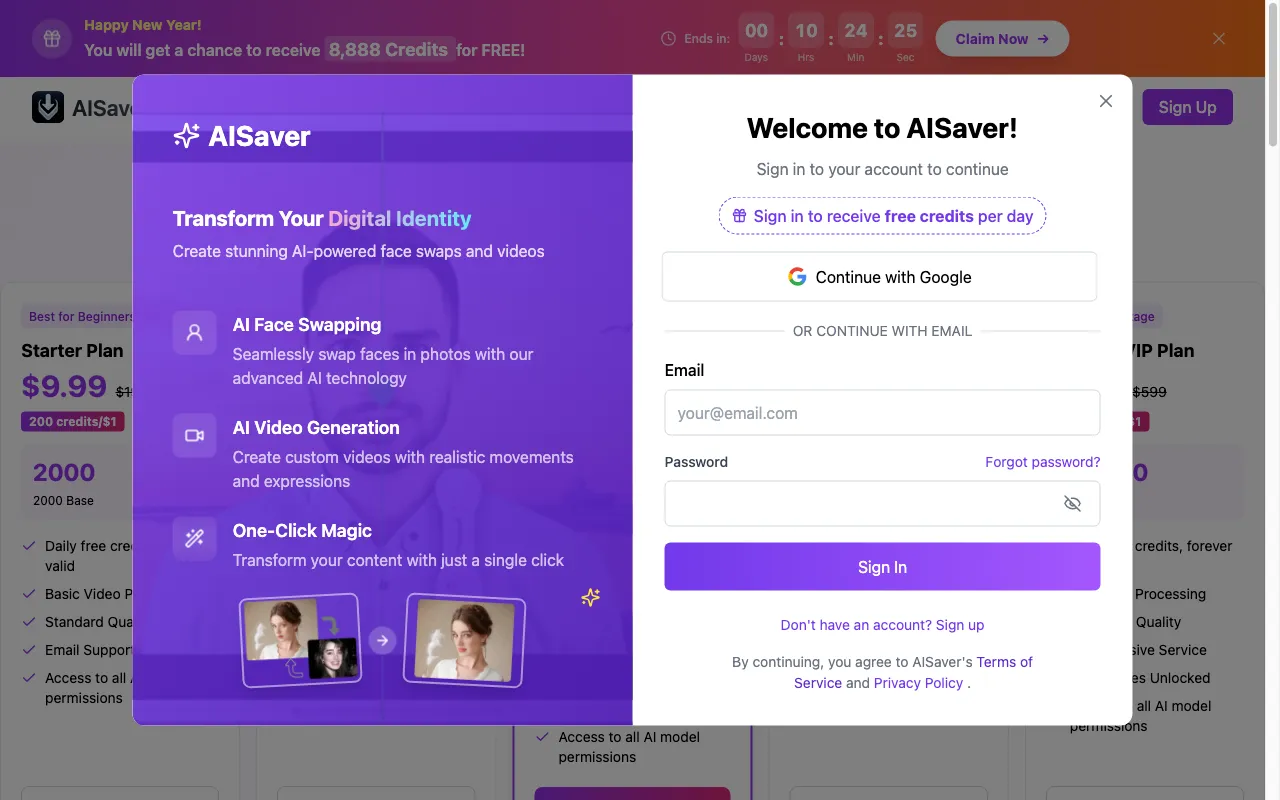Click the Hrs countdown value 10

pos(807,31)
